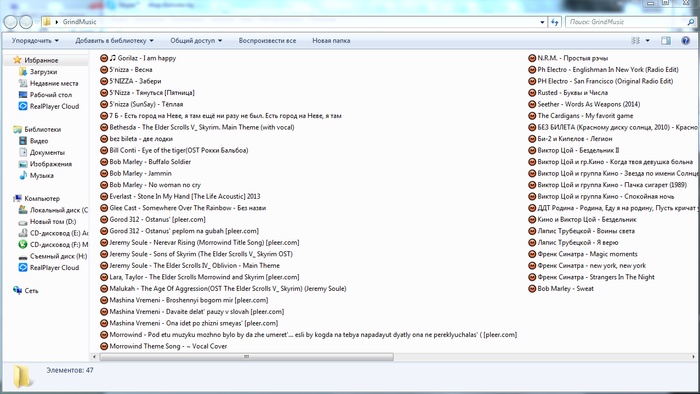Viewport: 700px width, 394px height.
Task: Select Сеть in the navigation pane
Action: [x=31, y=290]
